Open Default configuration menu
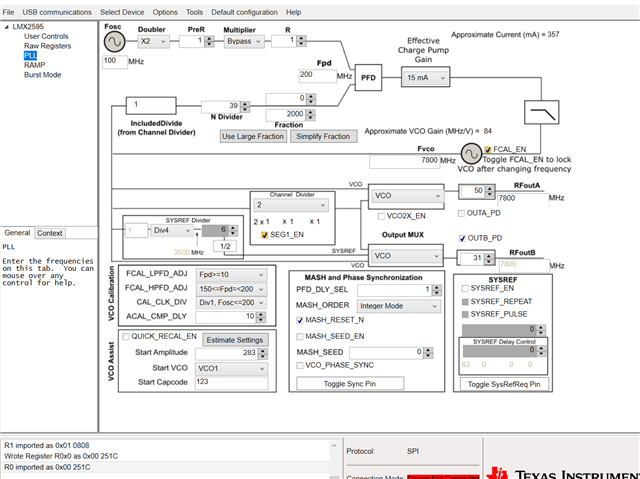The width and height of the screenshot is (640, 479). [x=244, y=12]
